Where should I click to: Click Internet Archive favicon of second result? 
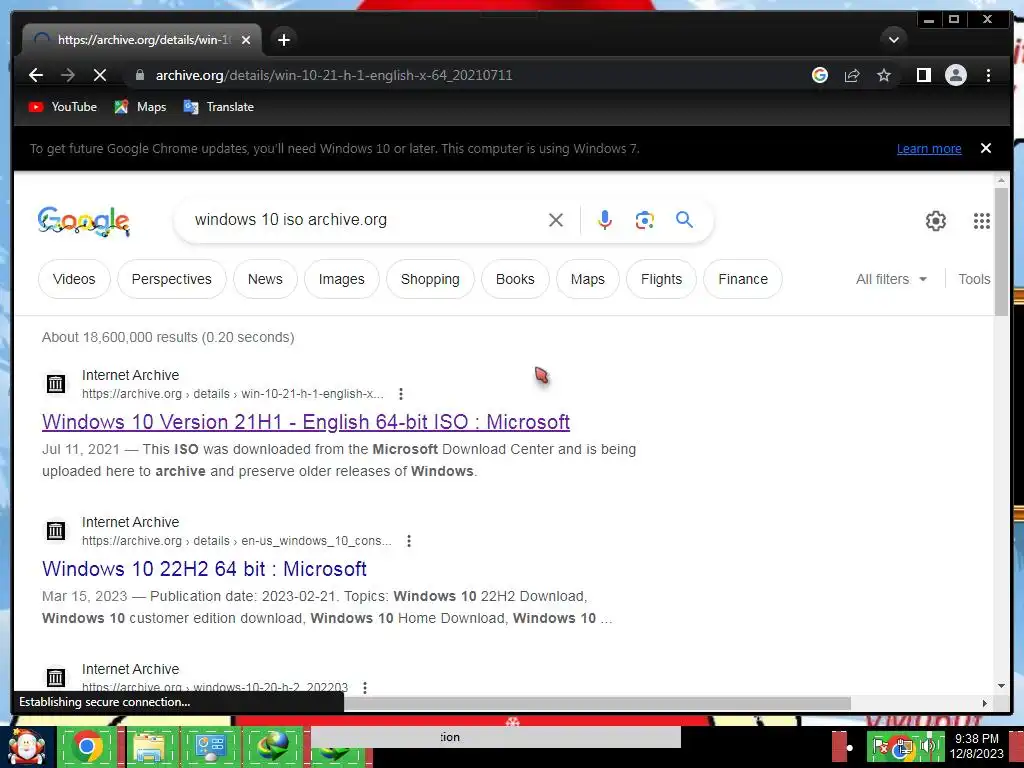pyautogui.click(x=56, y=530)
